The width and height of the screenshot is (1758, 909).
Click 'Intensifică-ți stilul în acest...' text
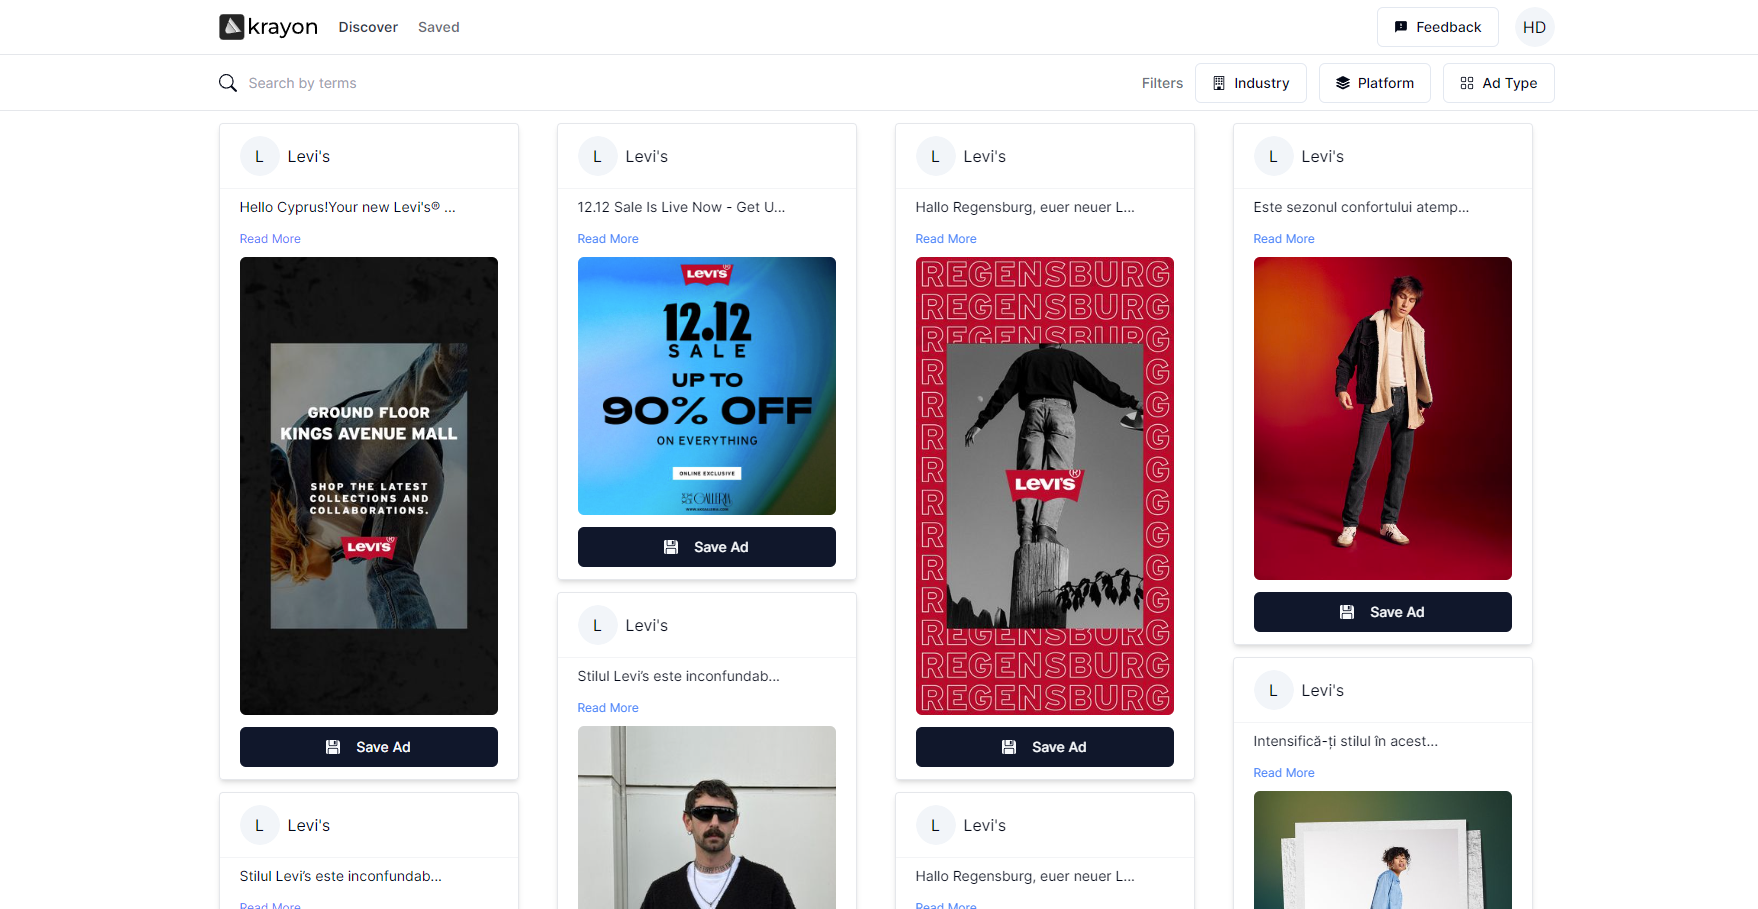pyautogui.click(x=1345, y=741)
